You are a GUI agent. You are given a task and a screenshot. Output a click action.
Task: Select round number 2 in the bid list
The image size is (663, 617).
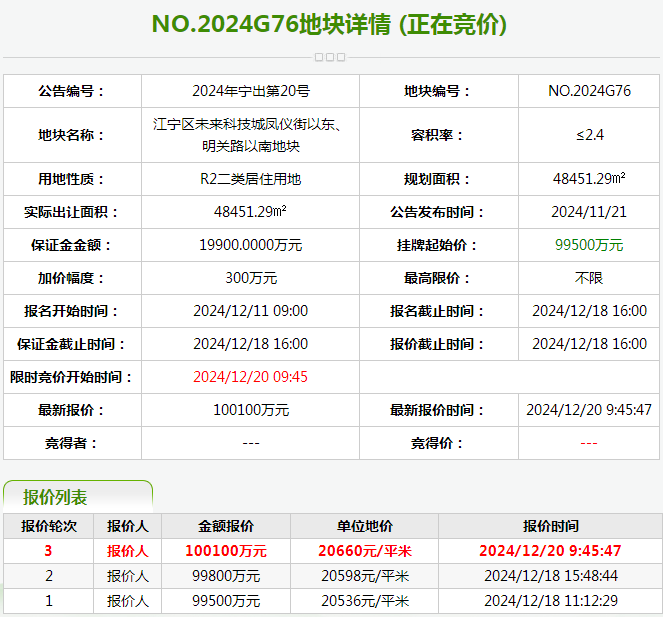coord(49,576)
